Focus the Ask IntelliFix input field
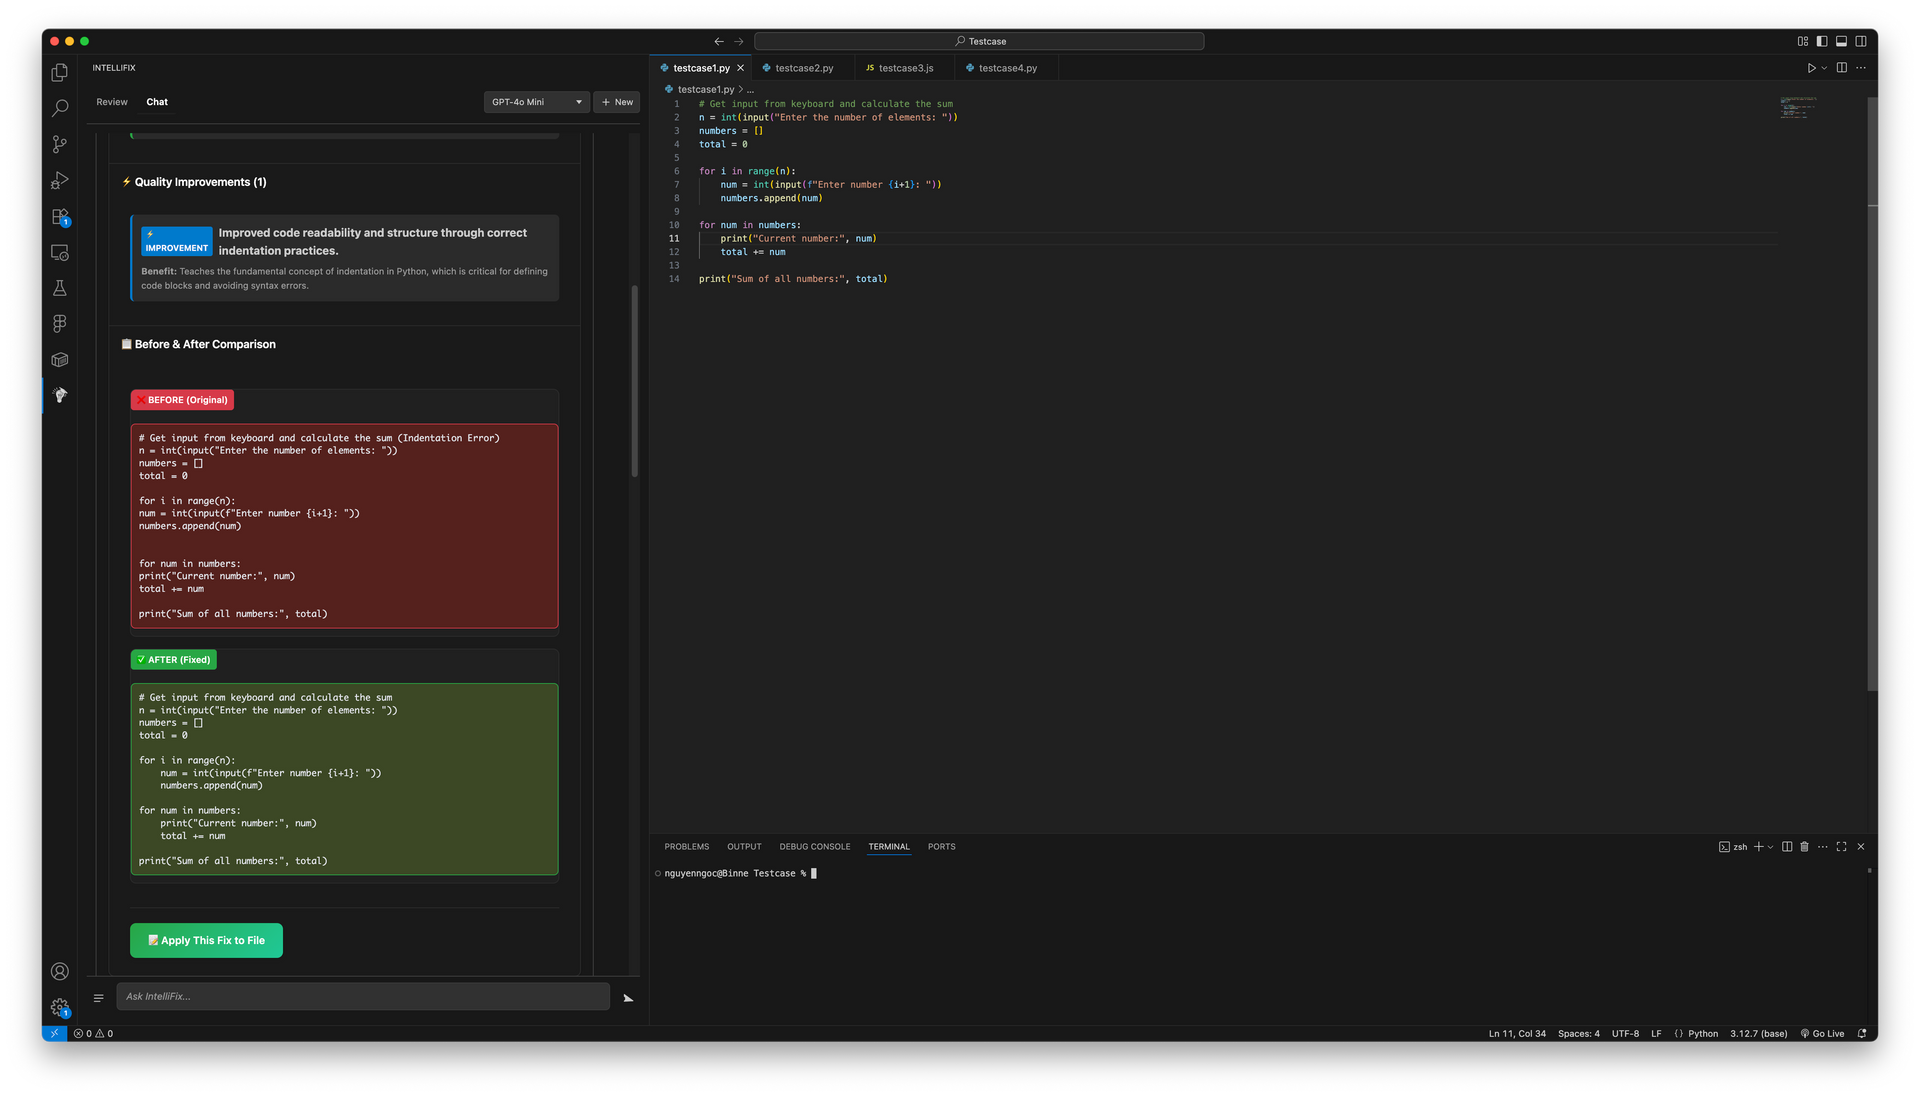The image size is (1920, 1097). [362, 996]
